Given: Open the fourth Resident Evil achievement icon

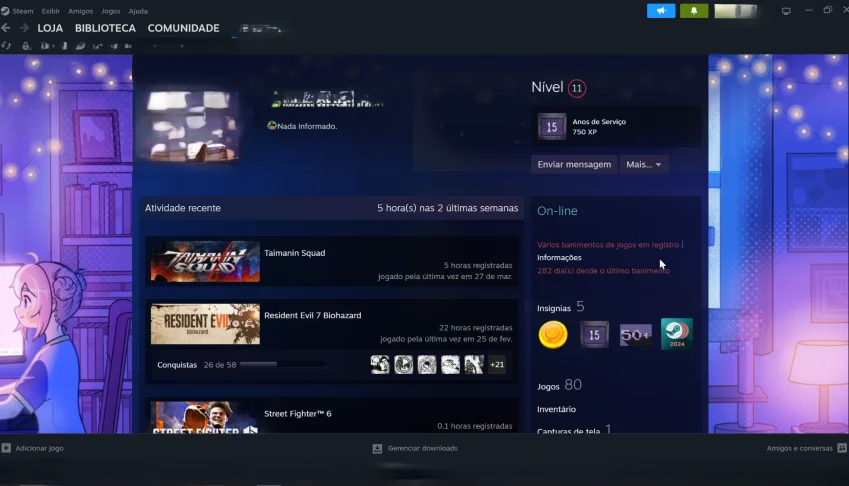Looking at the screenshot, I should coord(450,365).
